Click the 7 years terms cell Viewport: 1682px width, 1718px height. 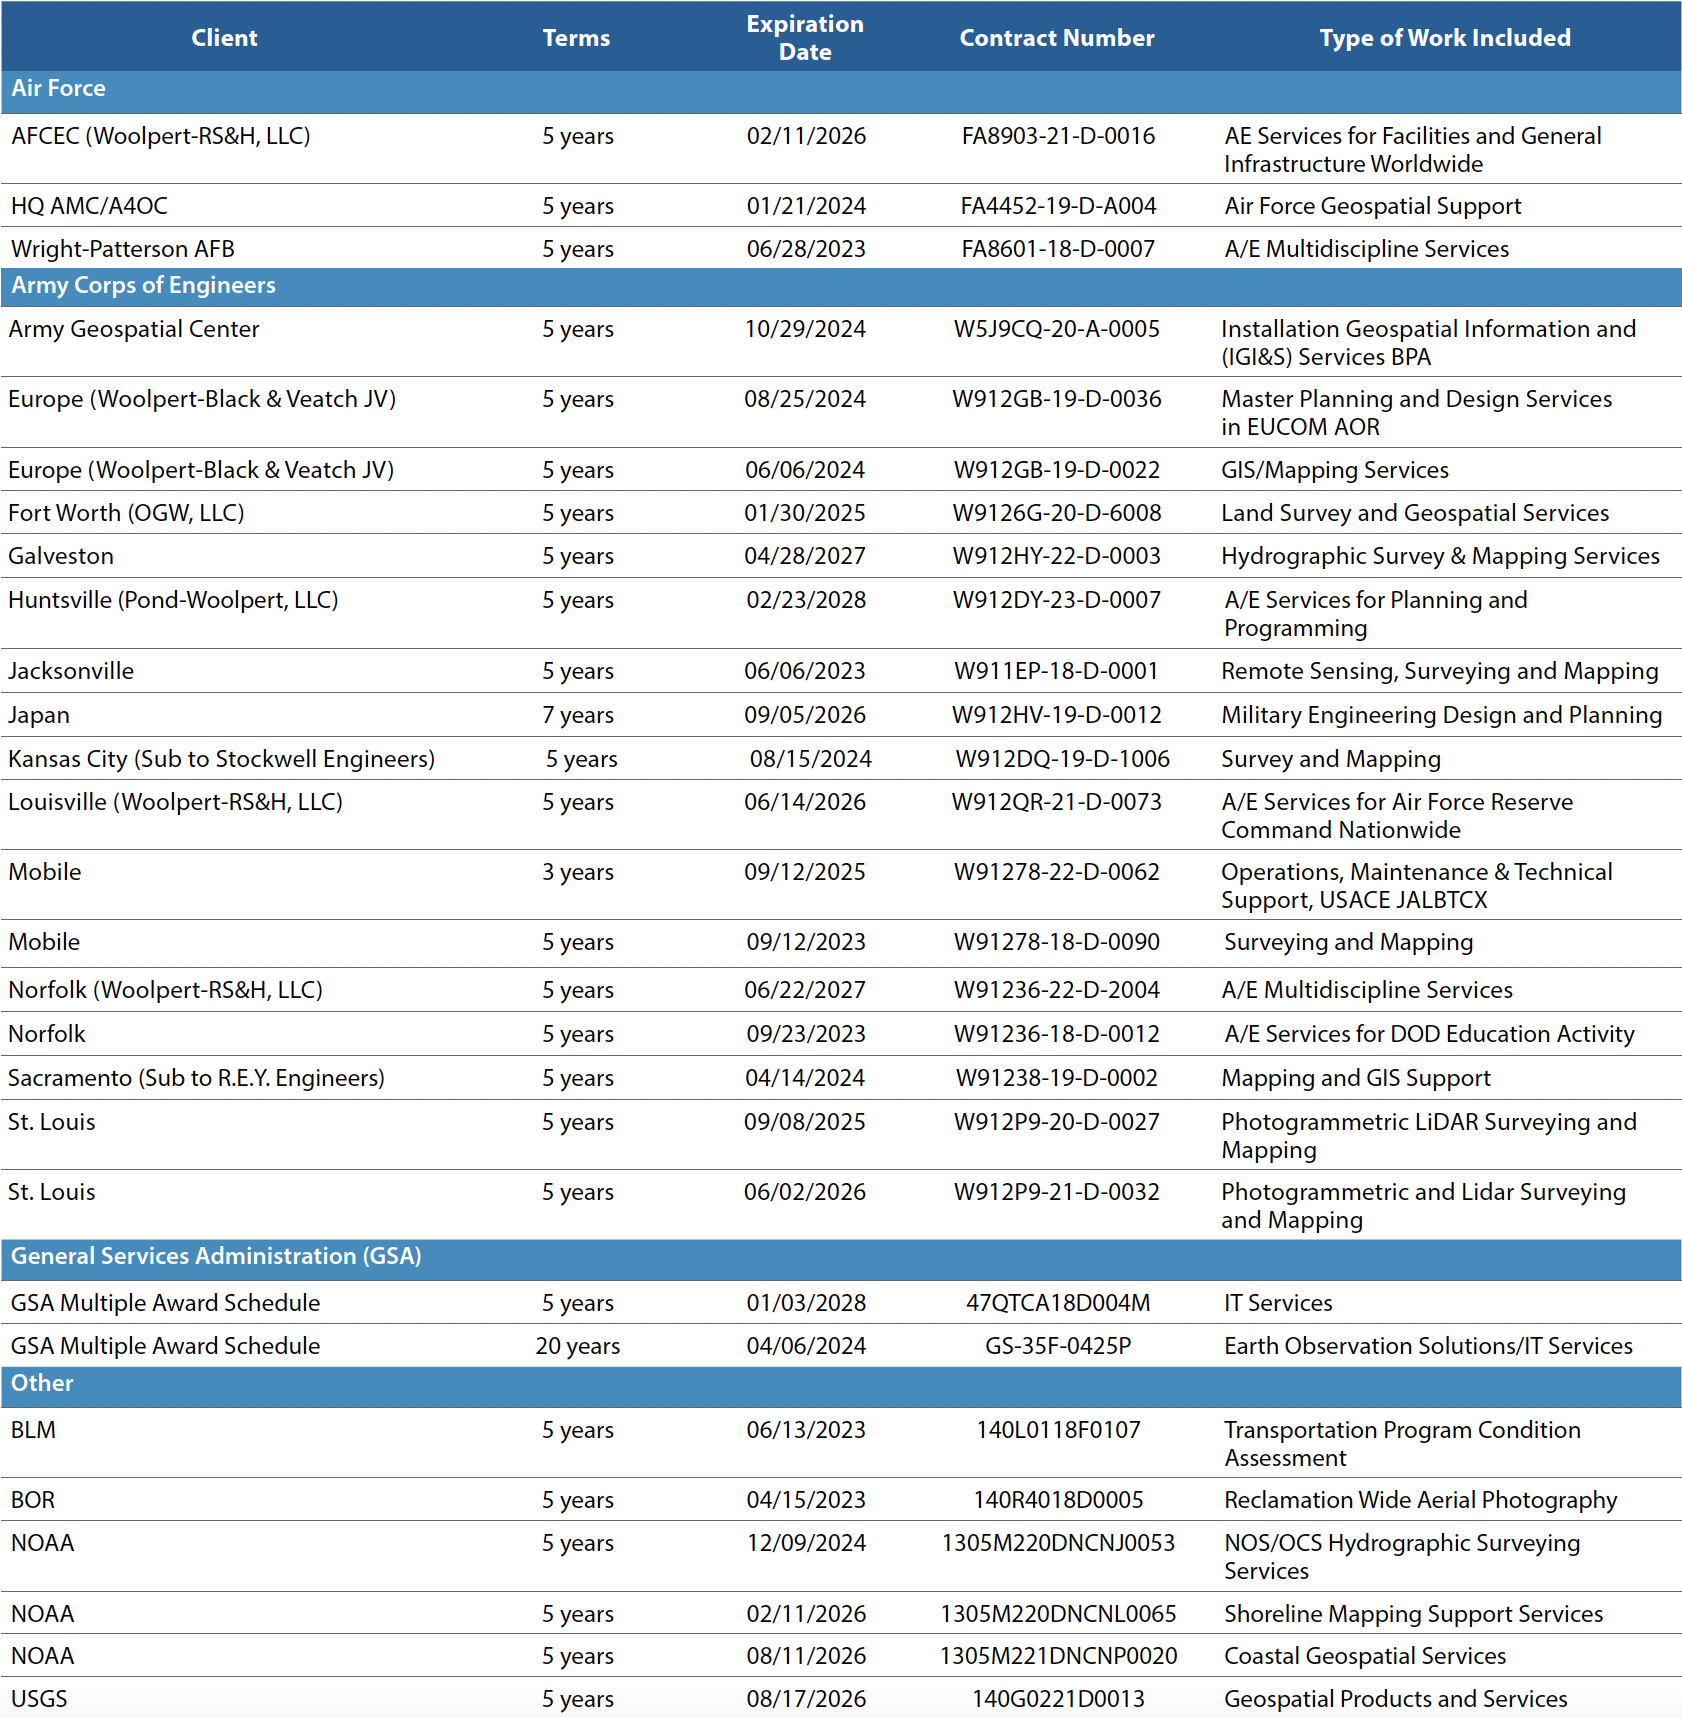578,715
